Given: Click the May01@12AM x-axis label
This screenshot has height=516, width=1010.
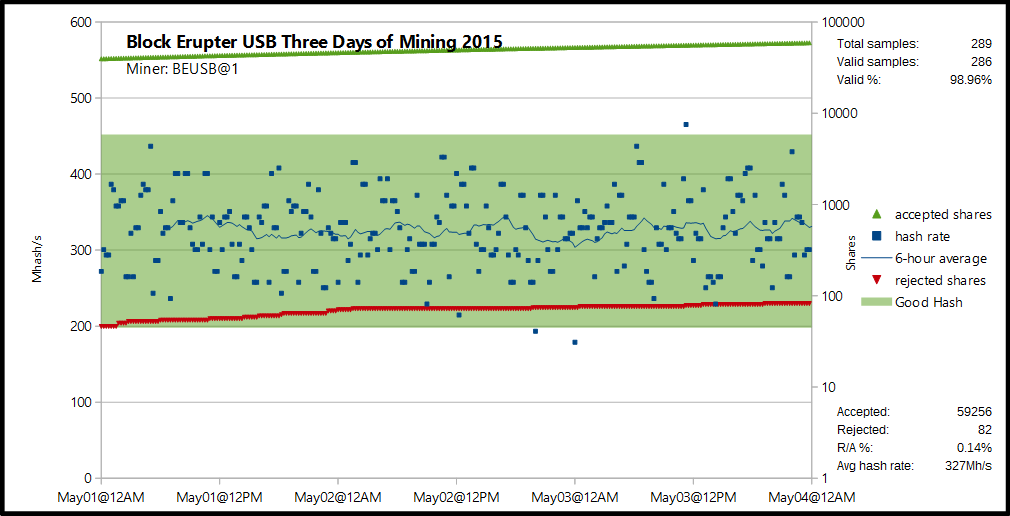Looking at the screenshot, I should point(101,497).
